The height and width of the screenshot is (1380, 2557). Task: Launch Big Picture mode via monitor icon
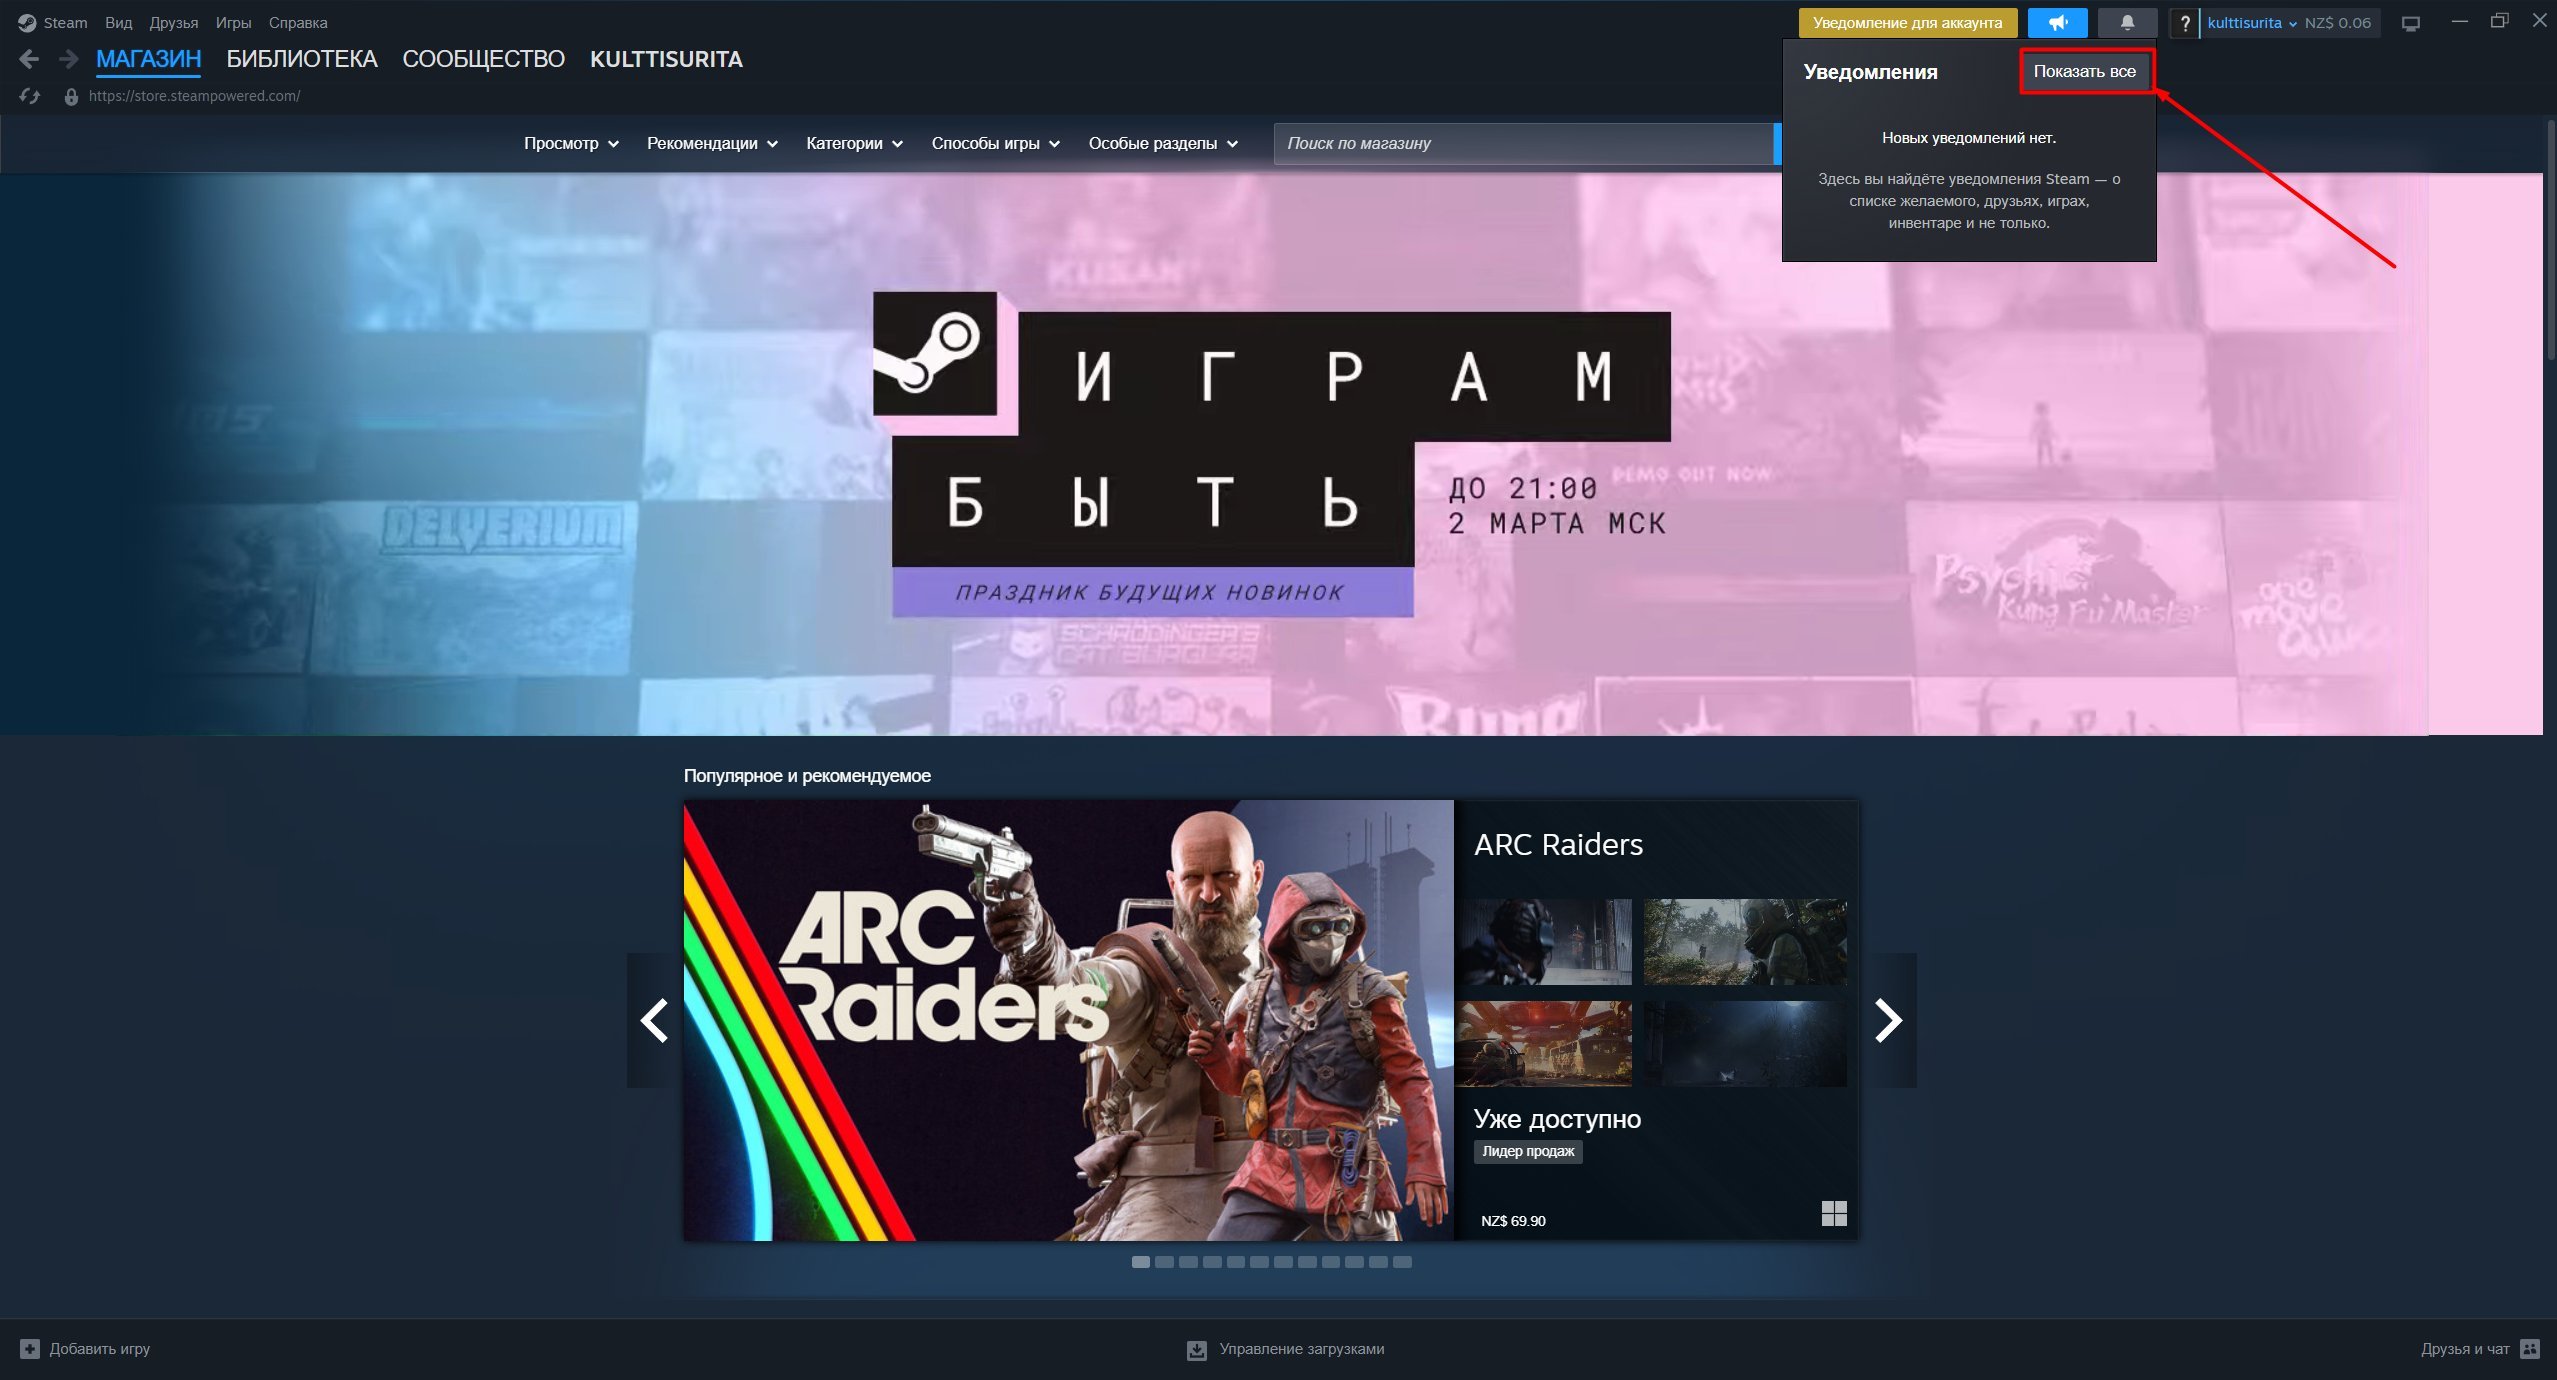pos(2411,23)
